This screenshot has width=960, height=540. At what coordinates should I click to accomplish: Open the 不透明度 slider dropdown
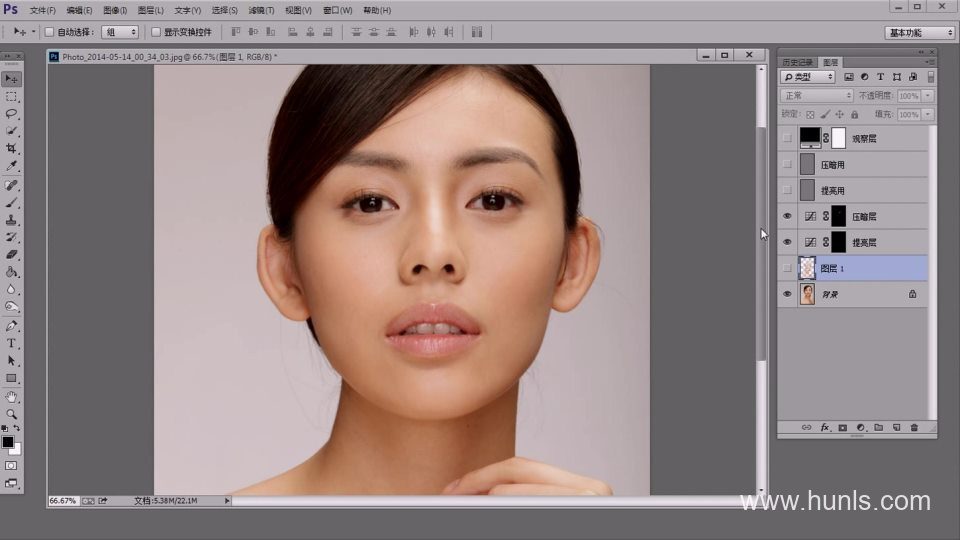928,96
